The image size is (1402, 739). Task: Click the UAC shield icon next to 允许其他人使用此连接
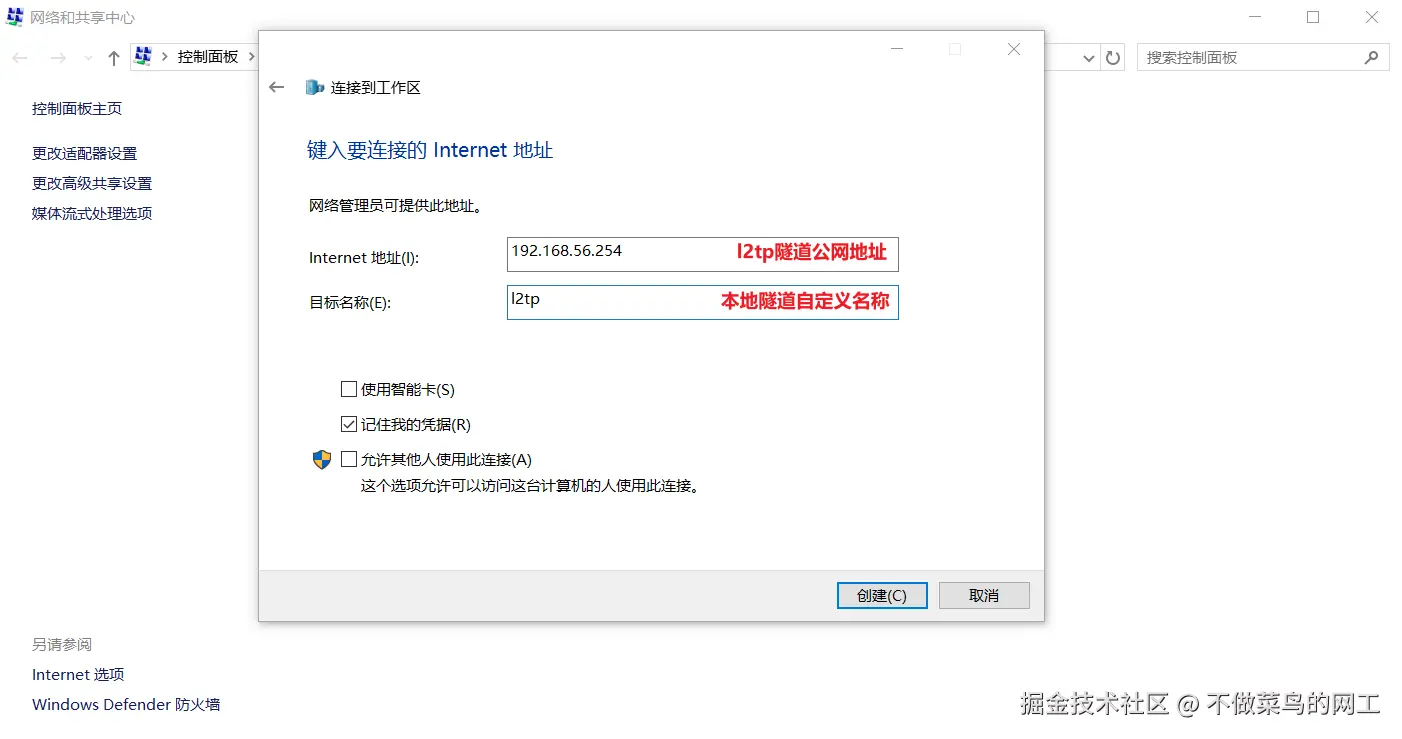tap(321, 459)
